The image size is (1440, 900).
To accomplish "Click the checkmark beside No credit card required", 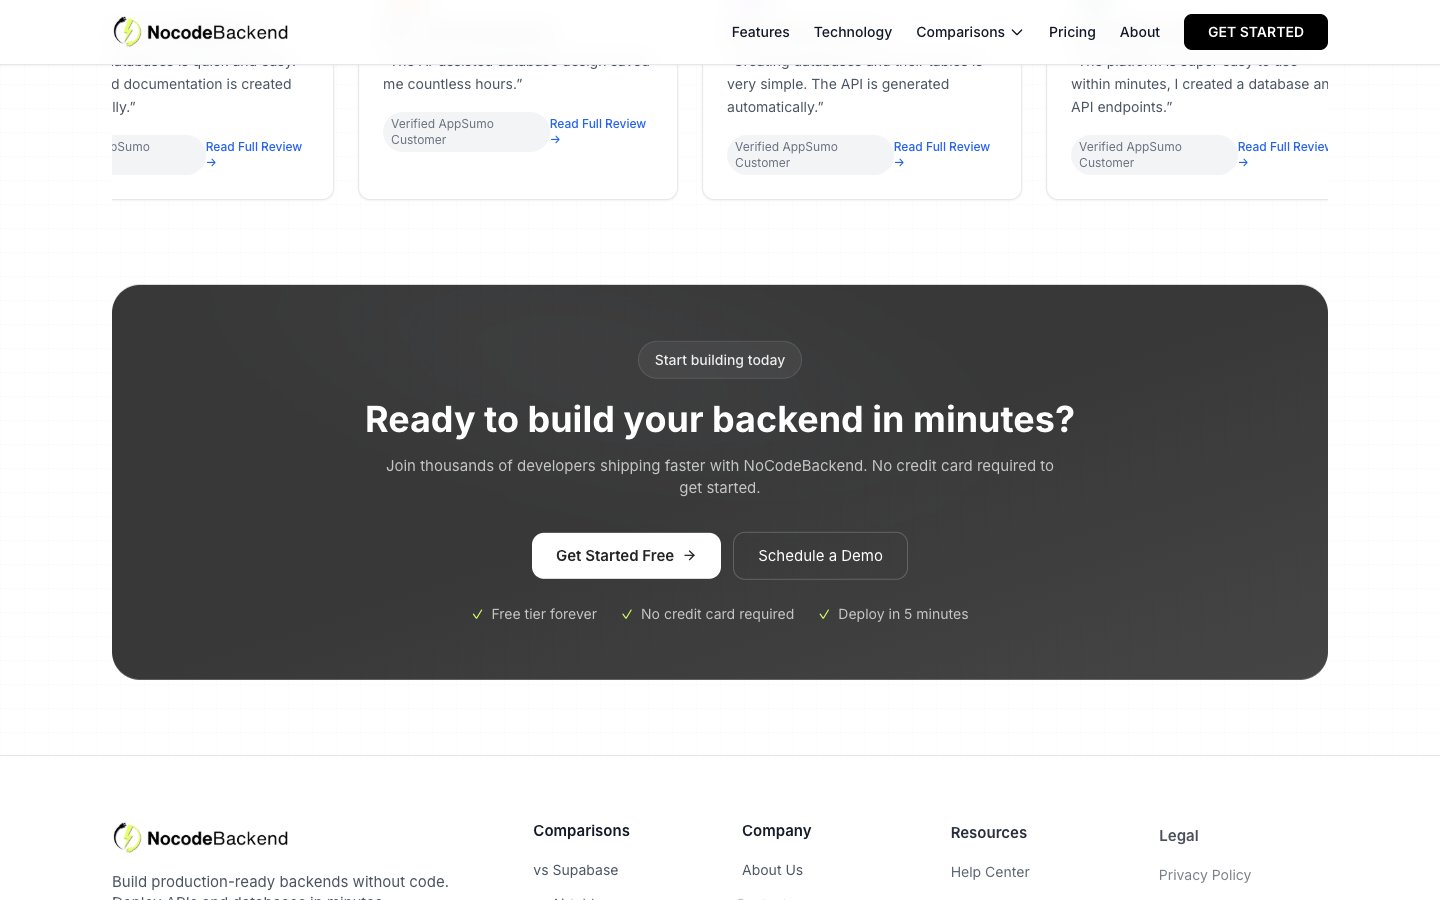I will [627, 614].
